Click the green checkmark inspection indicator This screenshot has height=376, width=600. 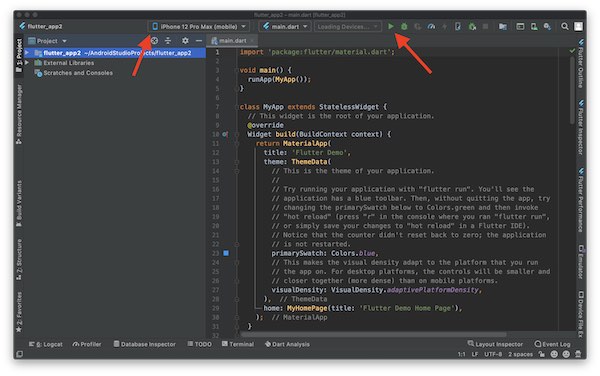point(572,50)
